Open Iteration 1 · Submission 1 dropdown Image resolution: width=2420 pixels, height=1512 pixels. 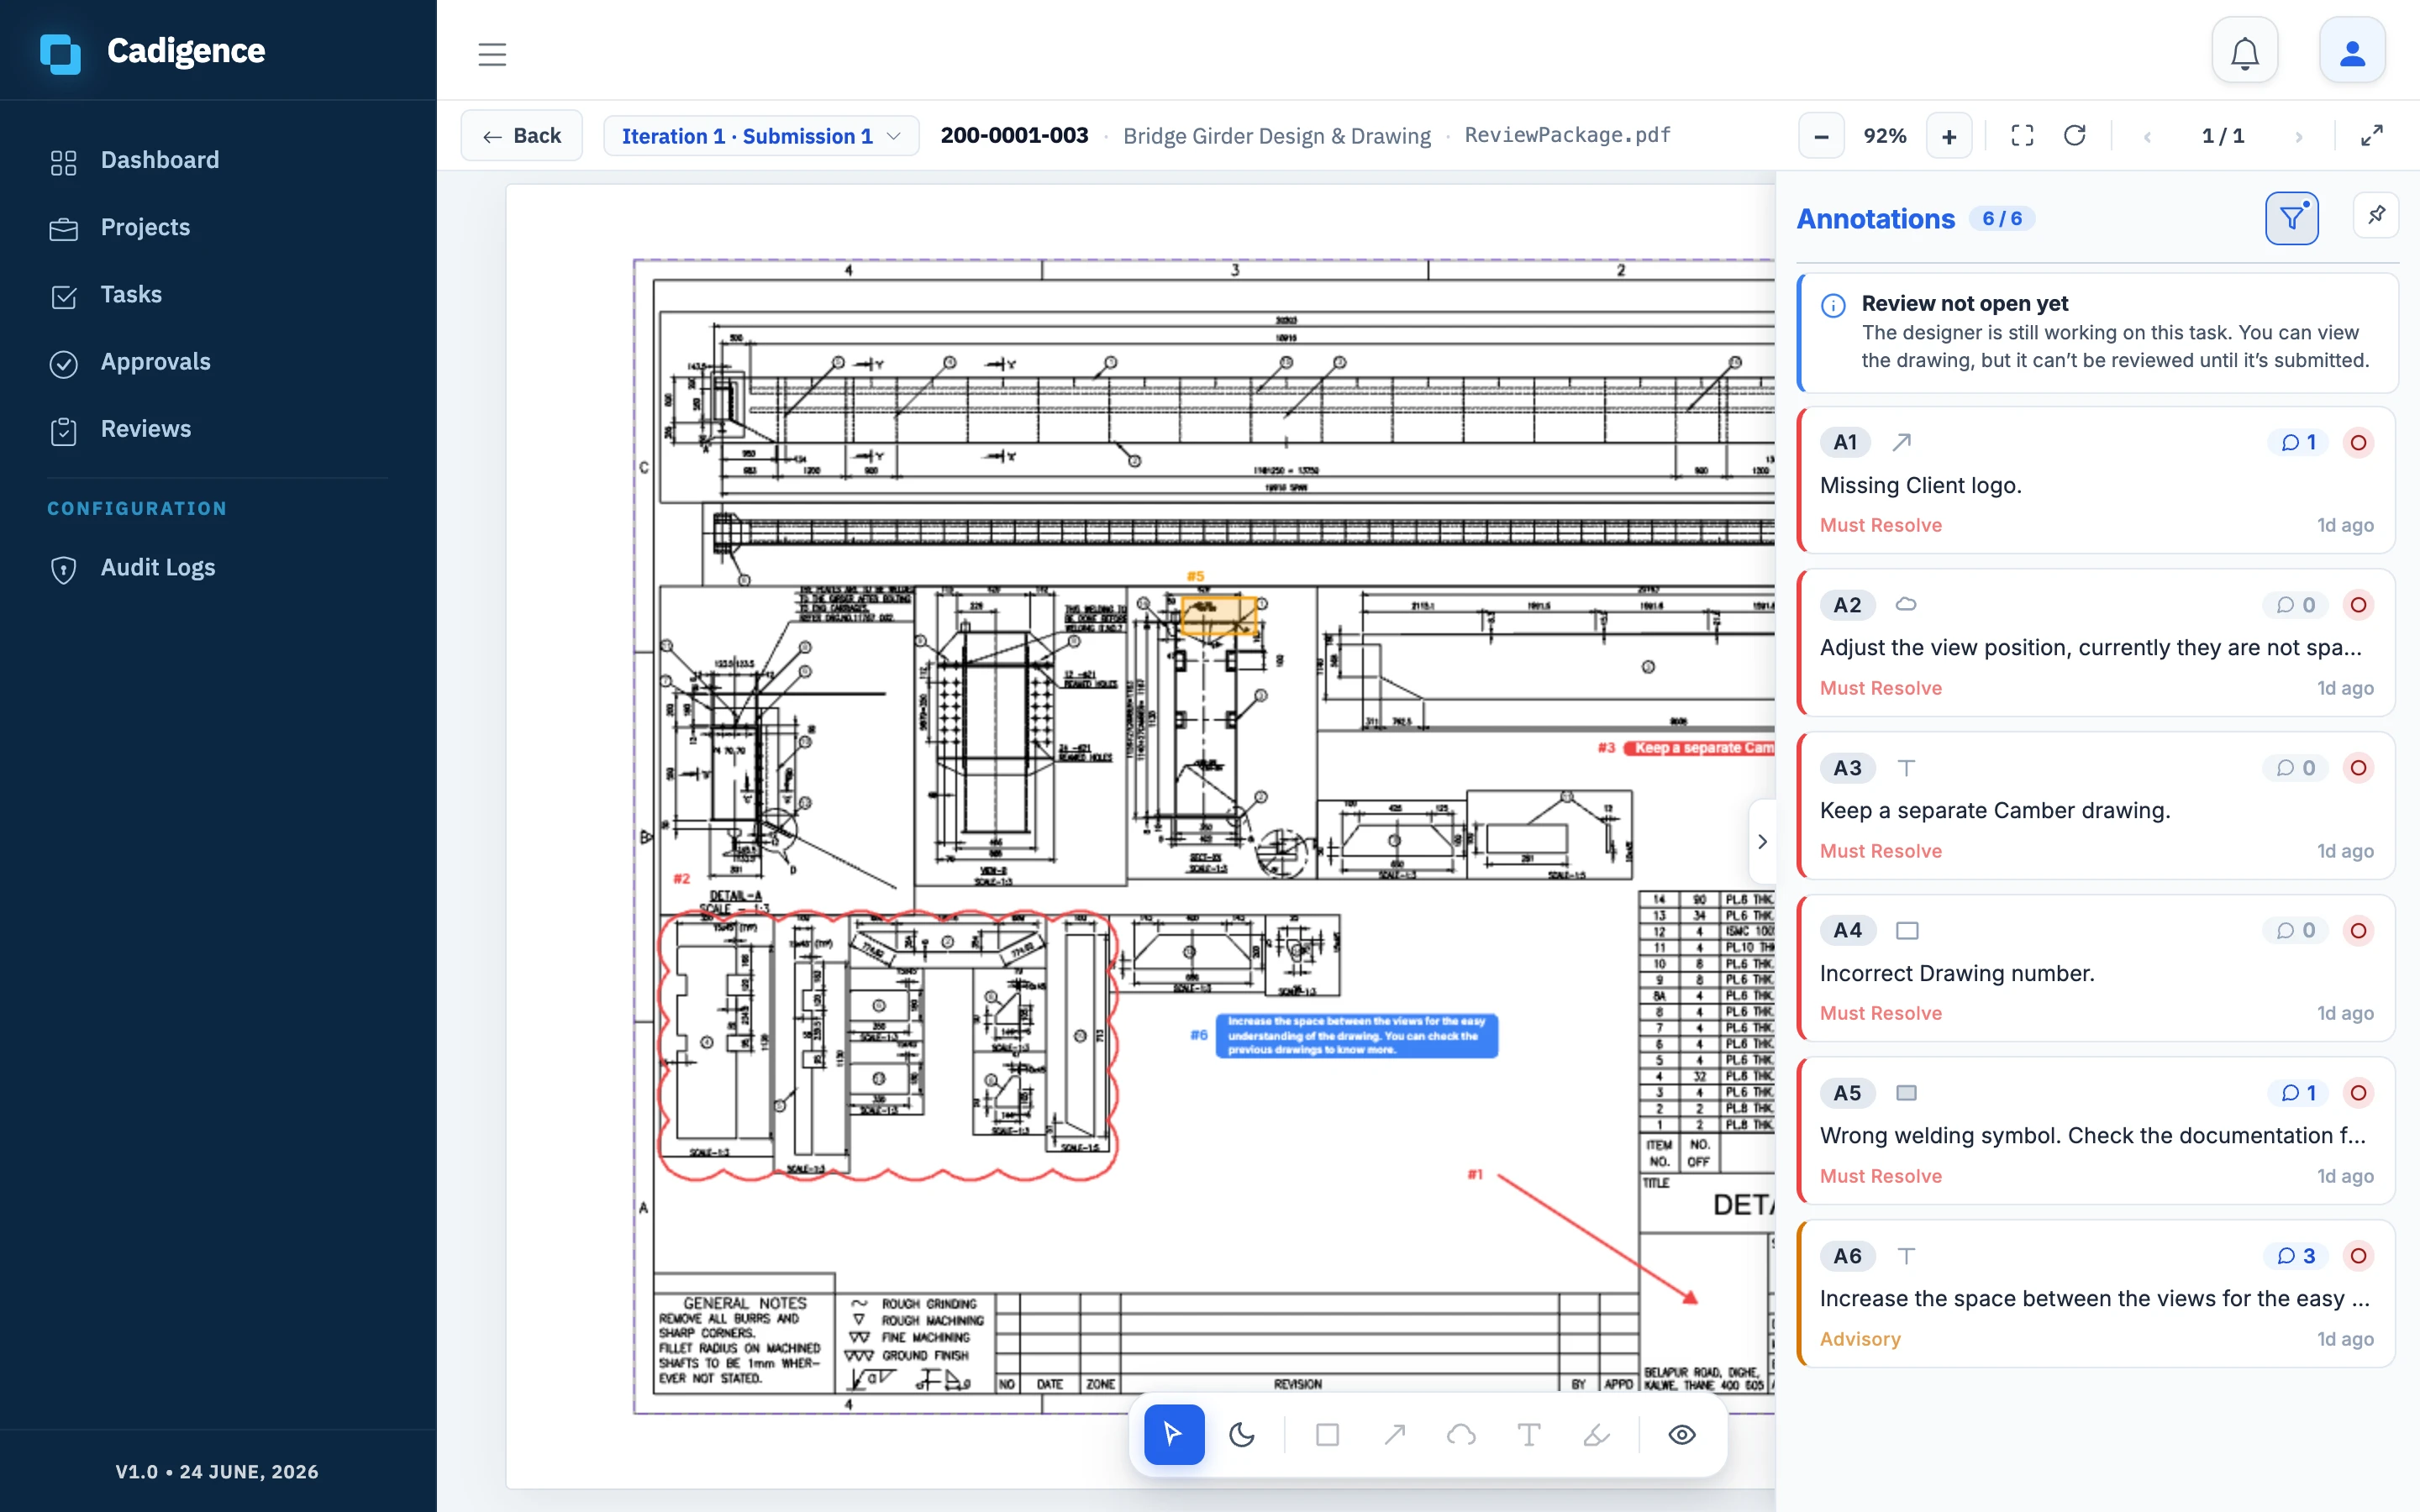[761, 136]
